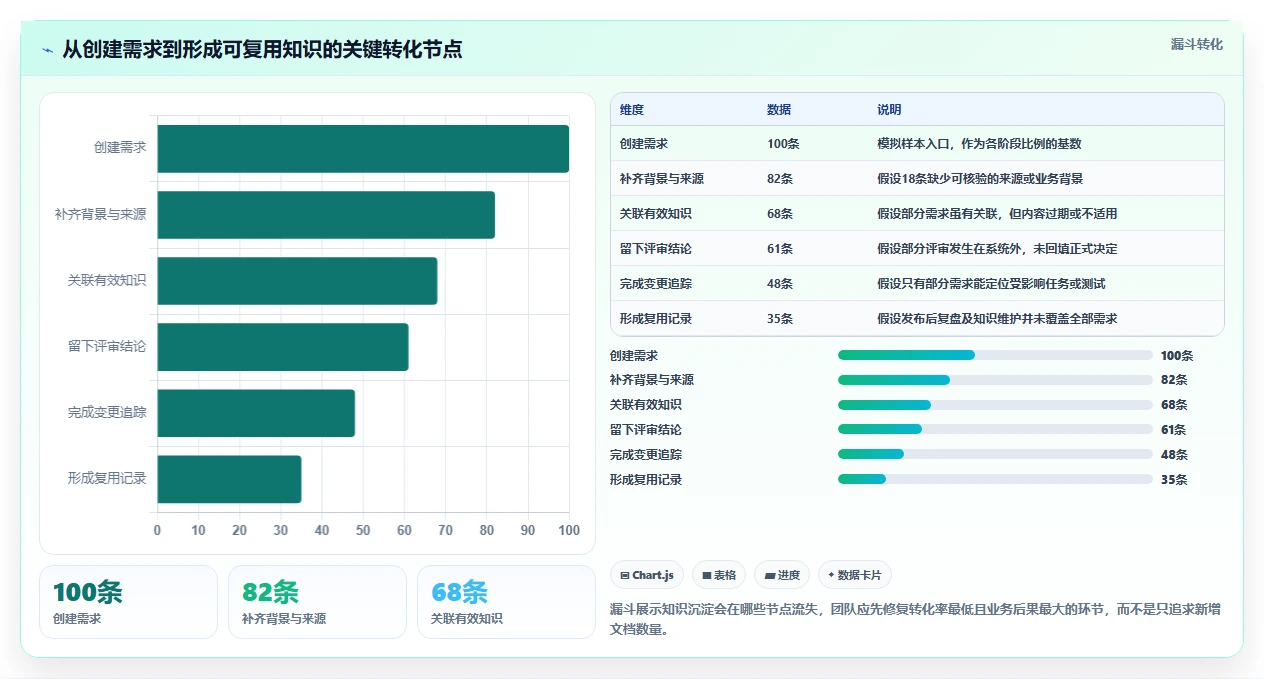This screenshot has width=1264, height=679.
Task: Open the 100条 创建需求 data card
Action: pyautogui.click(x=128, y=602)
